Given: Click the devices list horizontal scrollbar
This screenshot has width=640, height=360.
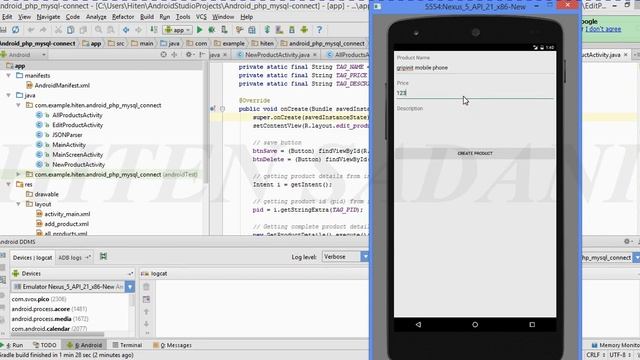Looking at the screenshot, I should (x=57, y=334).
